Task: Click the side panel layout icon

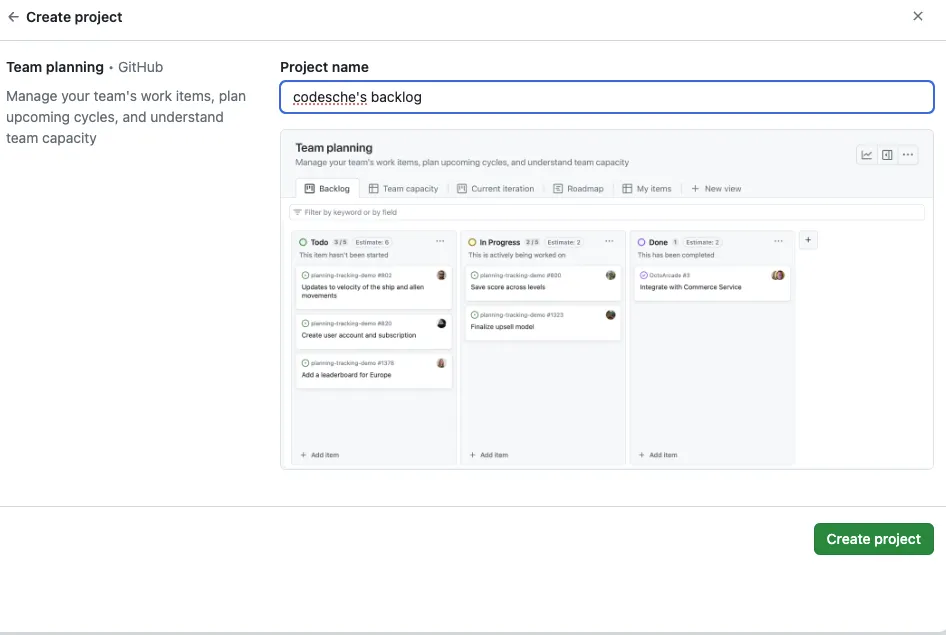Action: pyautogui.click(x=887, y=155)
